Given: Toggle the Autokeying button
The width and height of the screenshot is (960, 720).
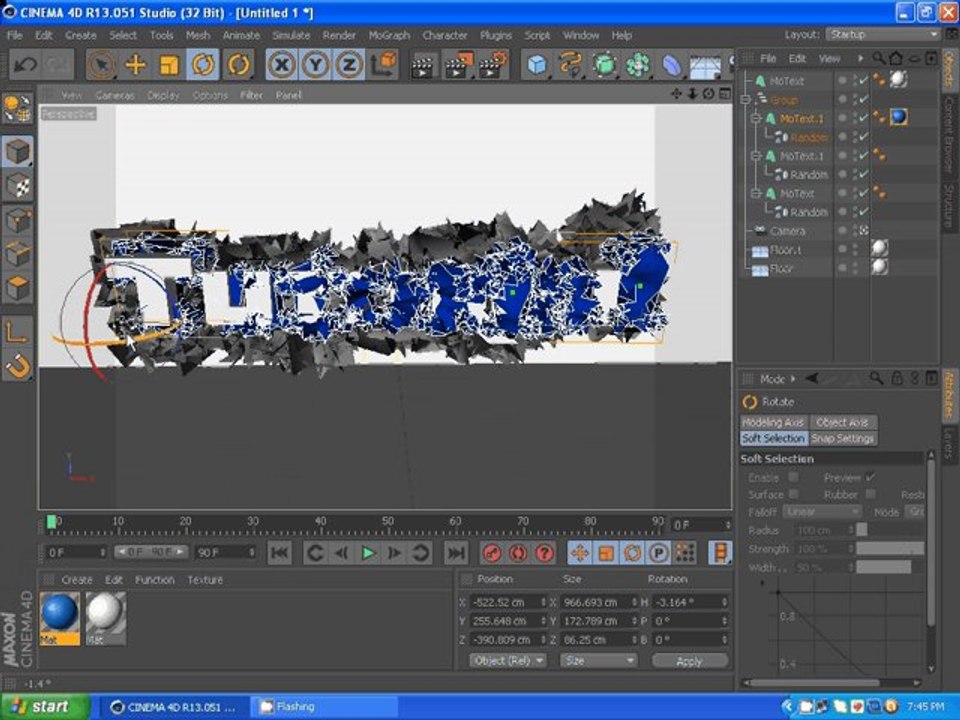Looking at the screenshot, I should (x=519, y=553).
